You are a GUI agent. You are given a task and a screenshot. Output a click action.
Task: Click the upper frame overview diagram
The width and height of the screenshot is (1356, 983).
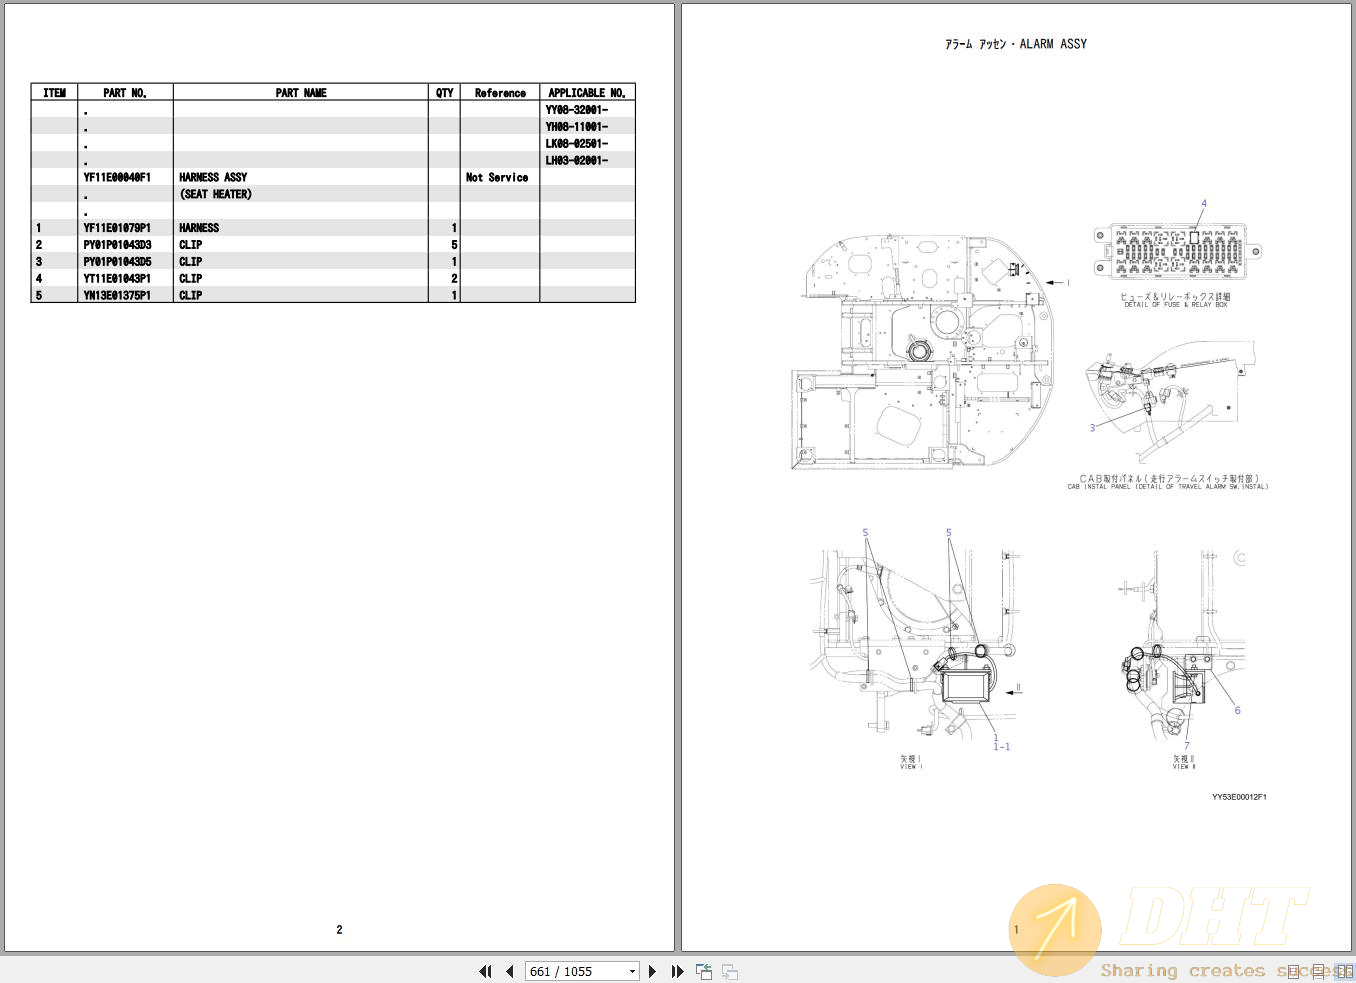[x=921, y=353]
